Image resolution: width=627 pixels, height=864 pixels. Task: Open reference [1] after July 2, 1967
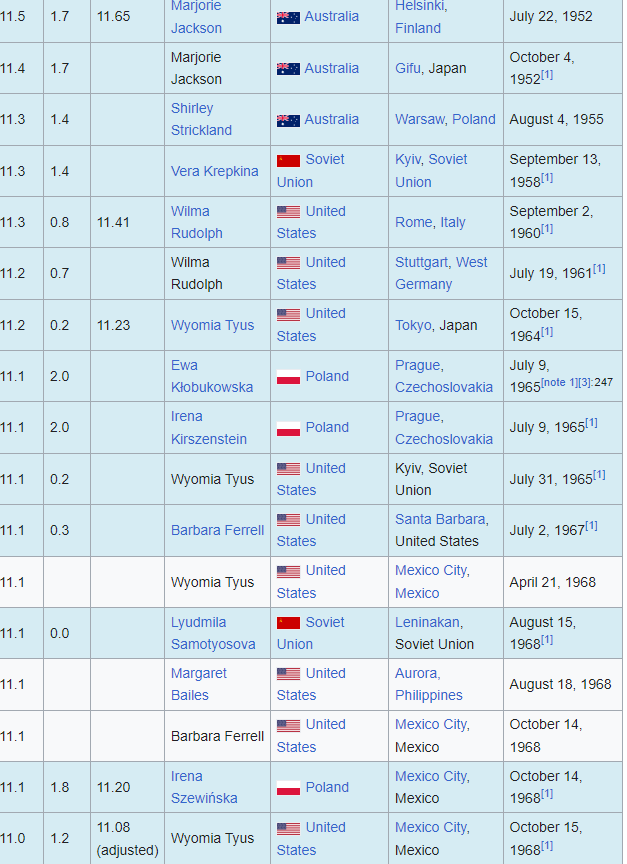[x=591, y=525]
